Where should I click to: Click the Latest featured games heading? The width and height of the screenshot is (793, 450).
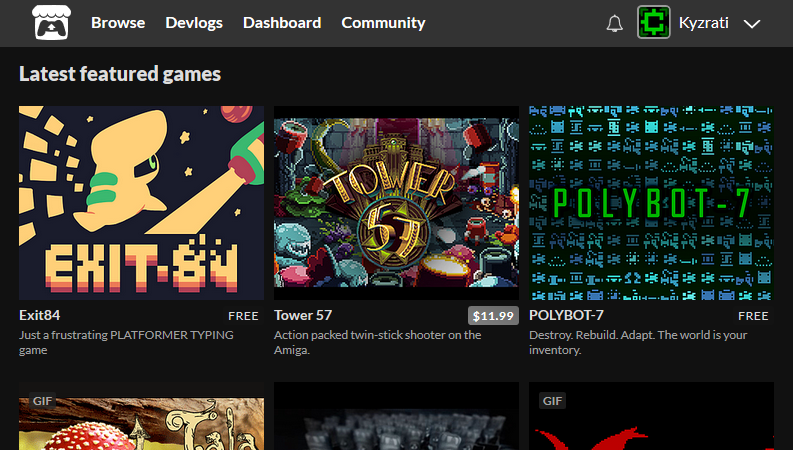120,74
